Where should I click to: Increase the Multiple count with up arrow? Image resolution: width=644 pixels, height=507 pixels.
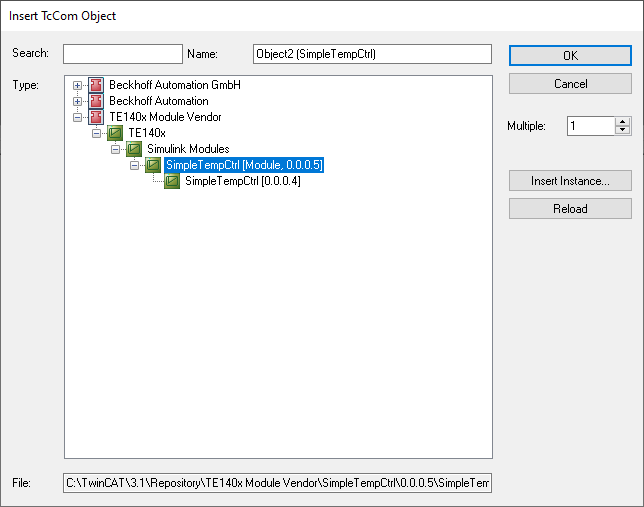tap(623, 122)
